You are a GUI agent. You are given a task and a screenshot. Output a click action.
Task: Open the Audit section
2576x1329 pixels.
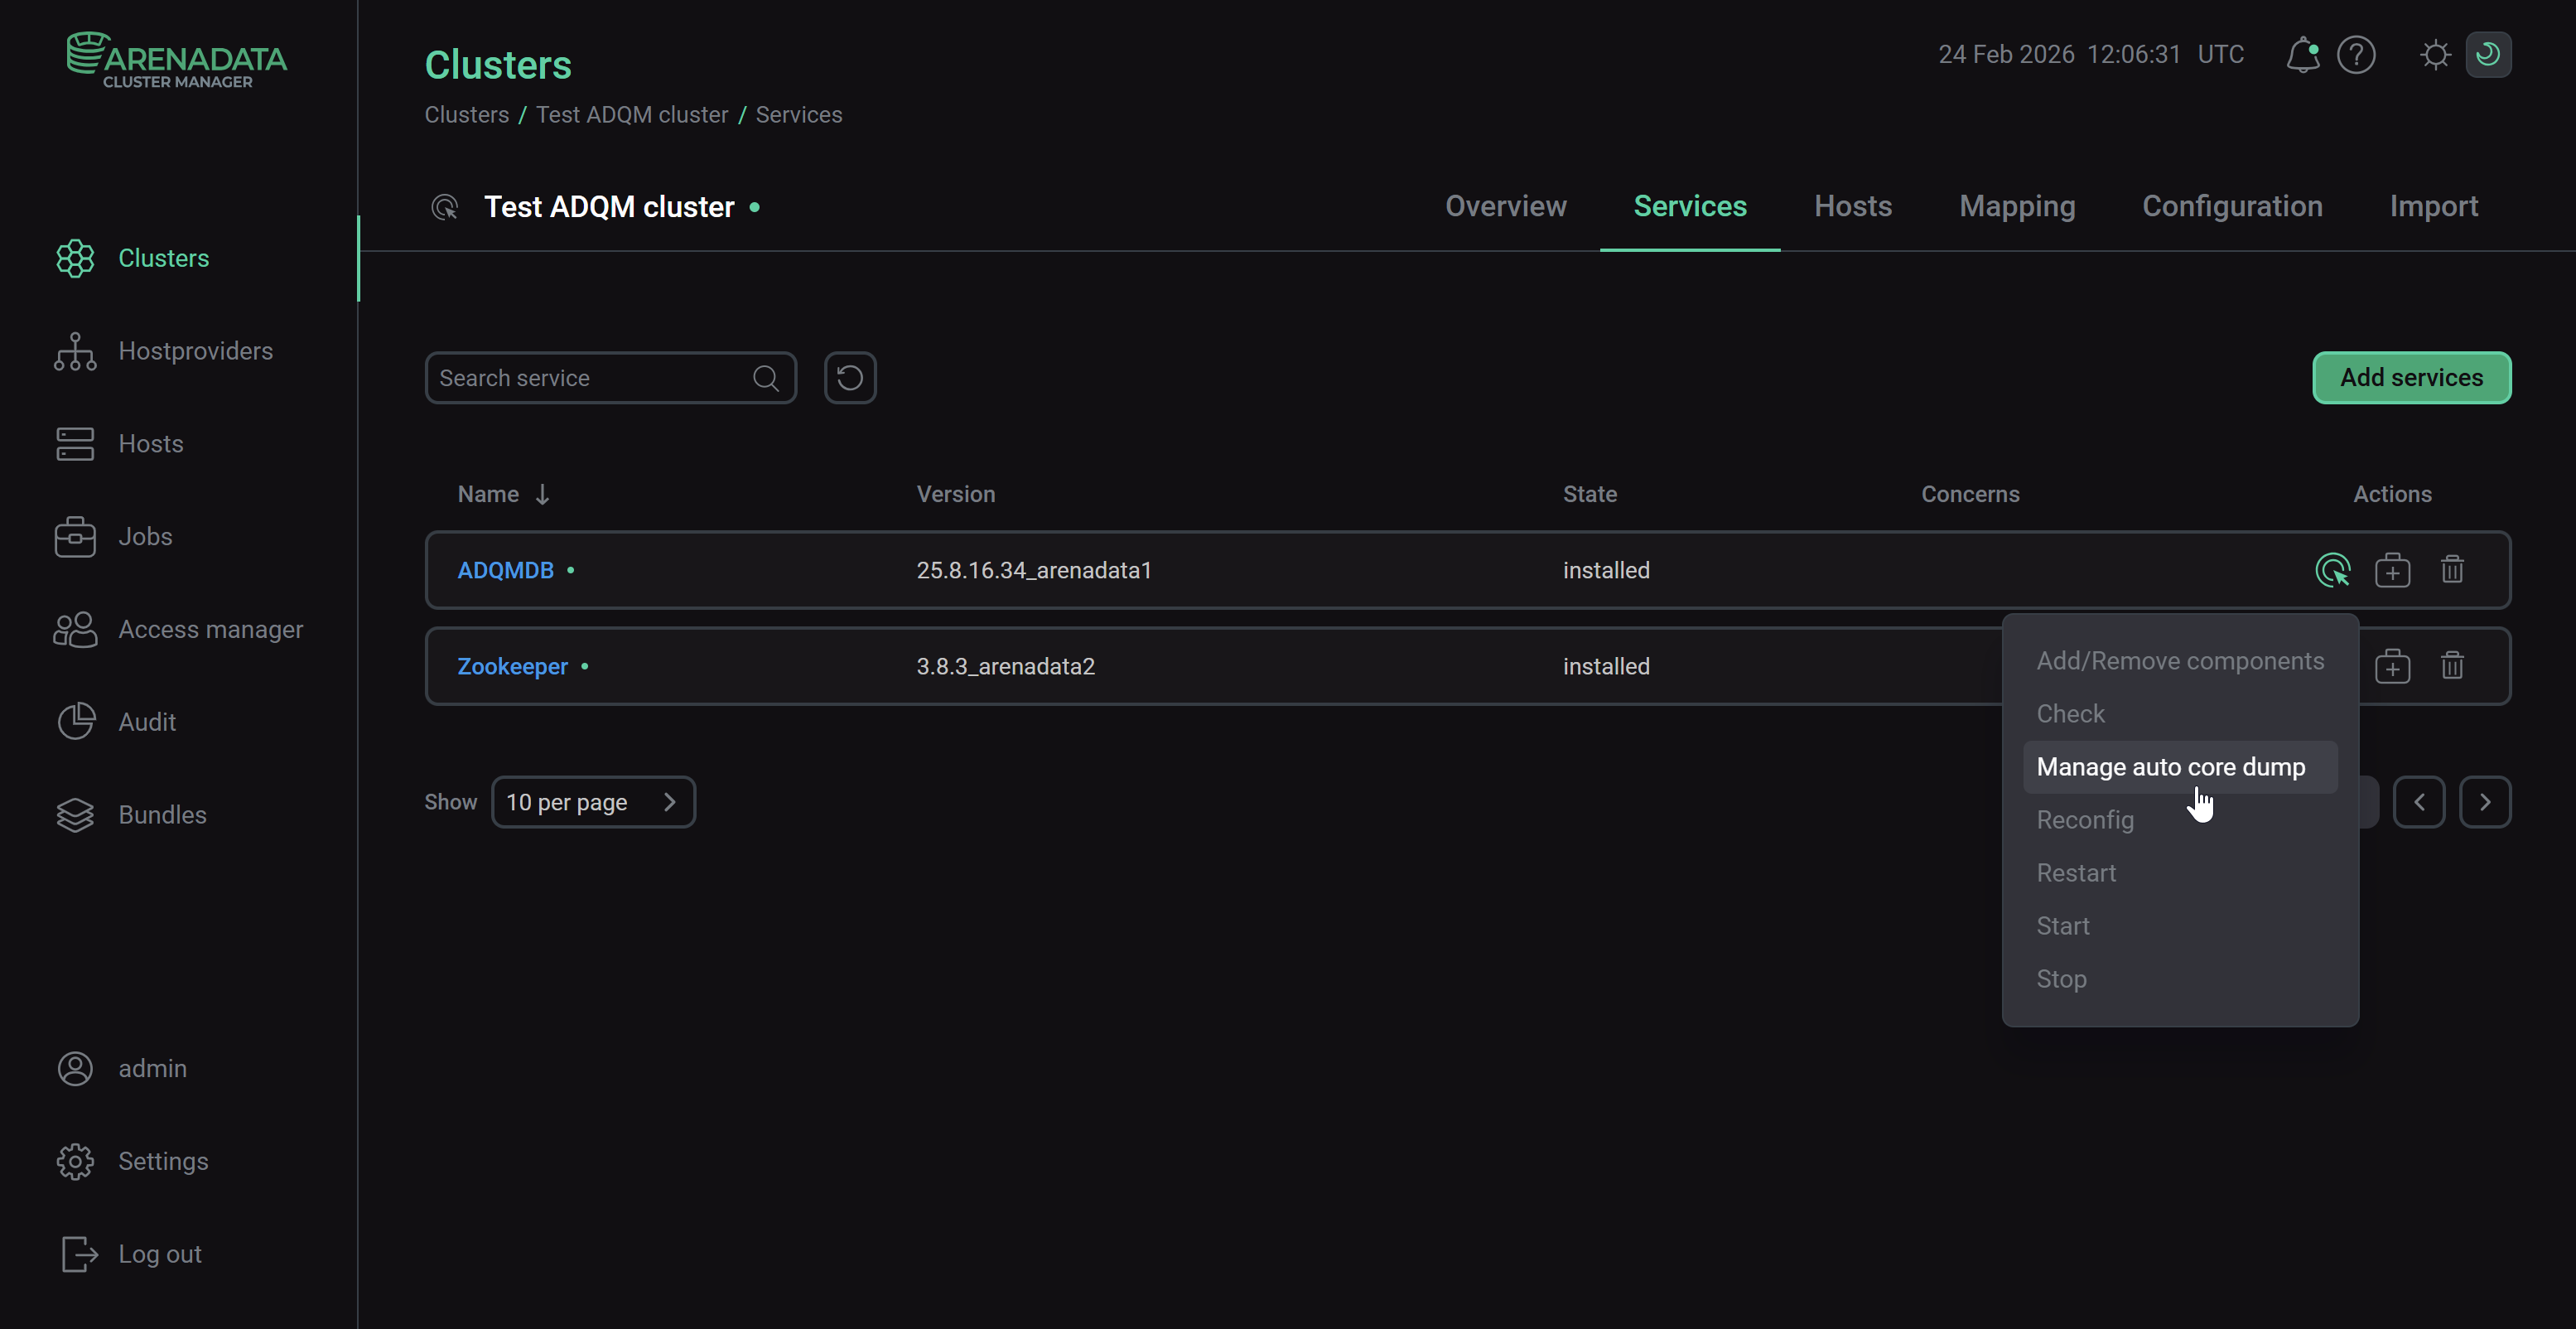146,721
